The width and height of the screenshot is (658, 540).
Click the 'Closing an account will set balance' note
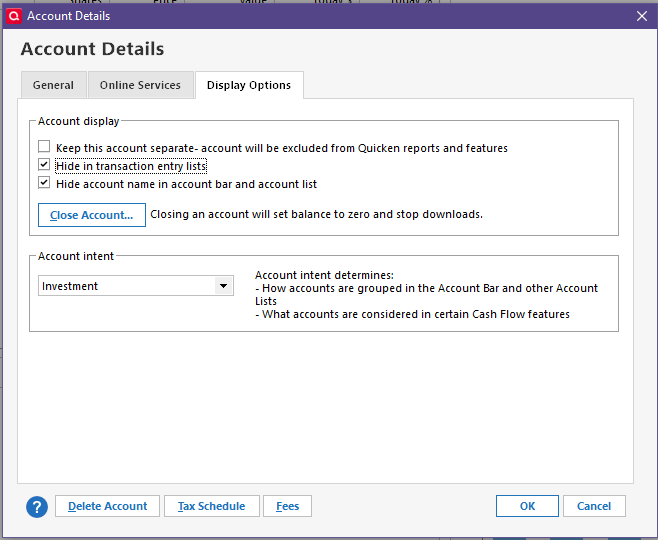[x=316, y=214]
